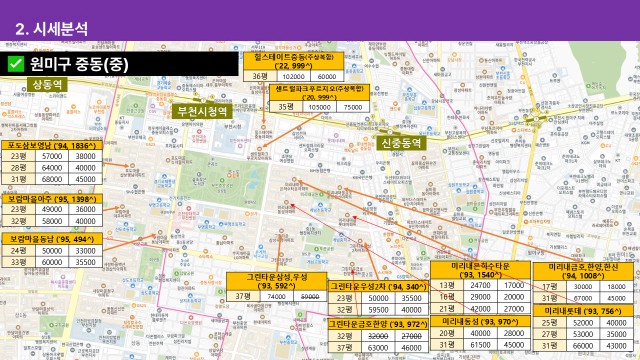This screenshot has width=640, height=360.
Task: Click the '30000' cell in the 17평 row
Action: (x=583, y=287)
